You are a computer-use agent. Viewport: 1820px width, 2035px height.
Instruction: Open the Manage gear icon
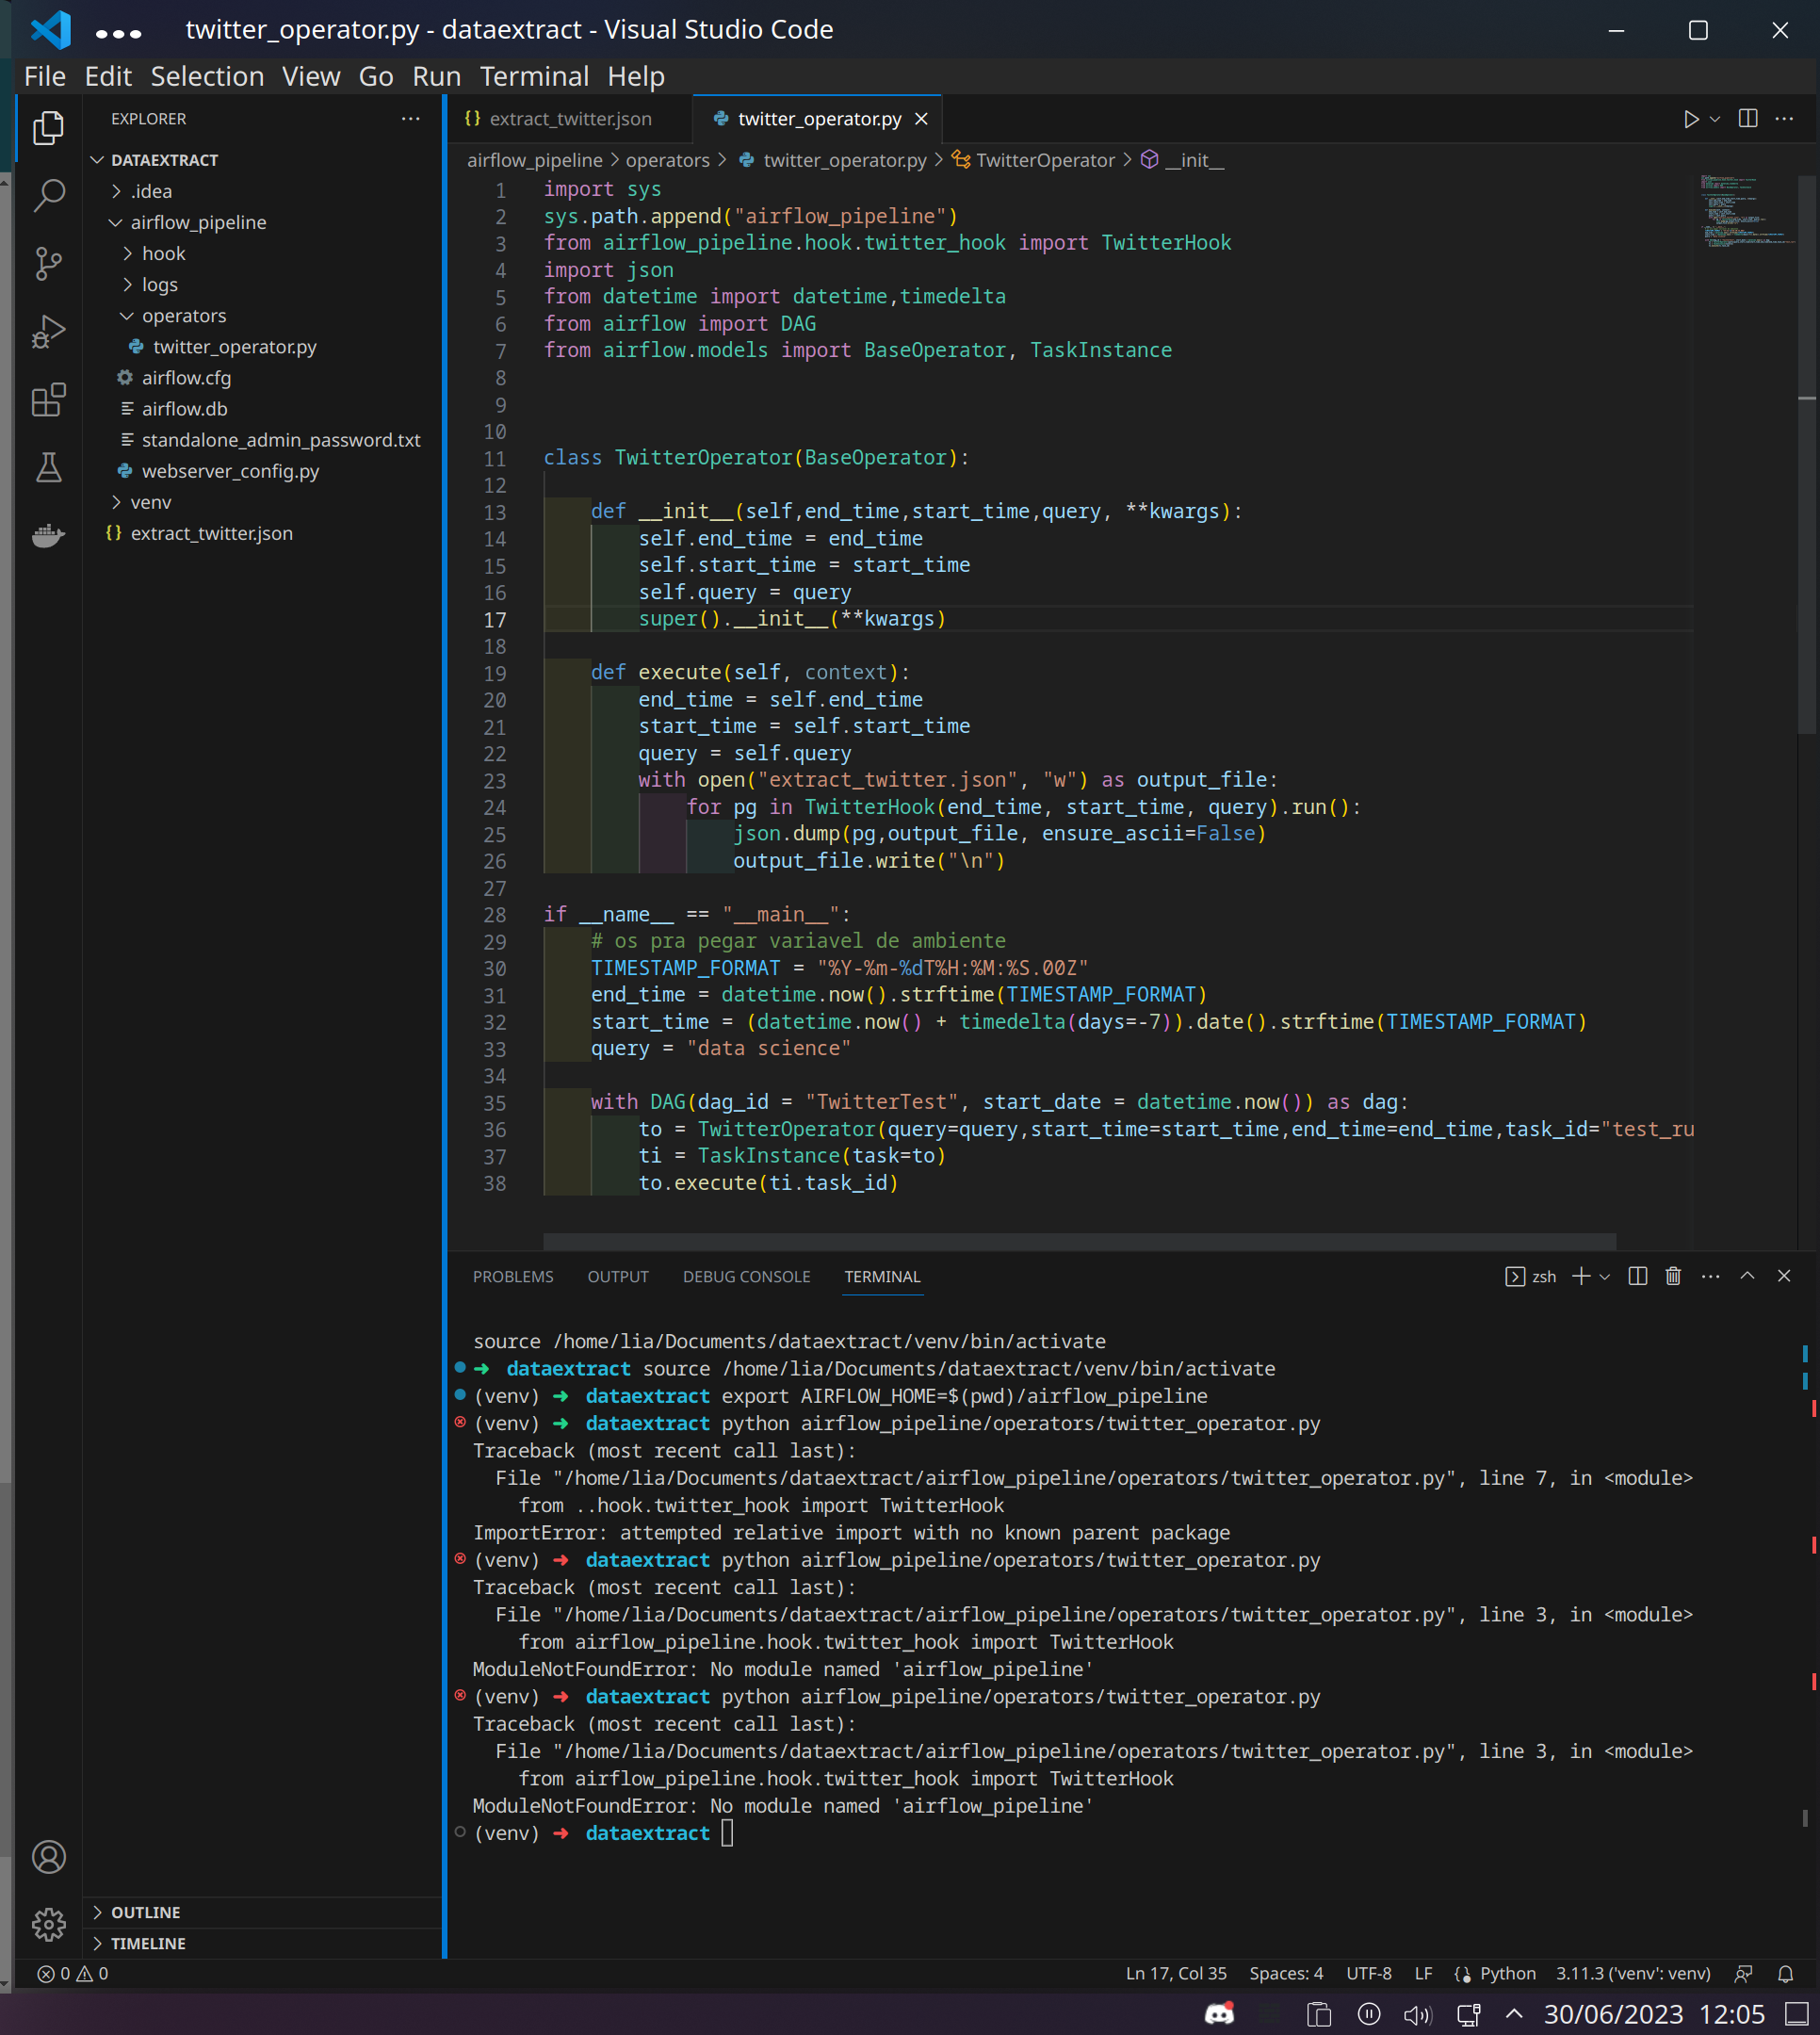tap(48, 1924)
